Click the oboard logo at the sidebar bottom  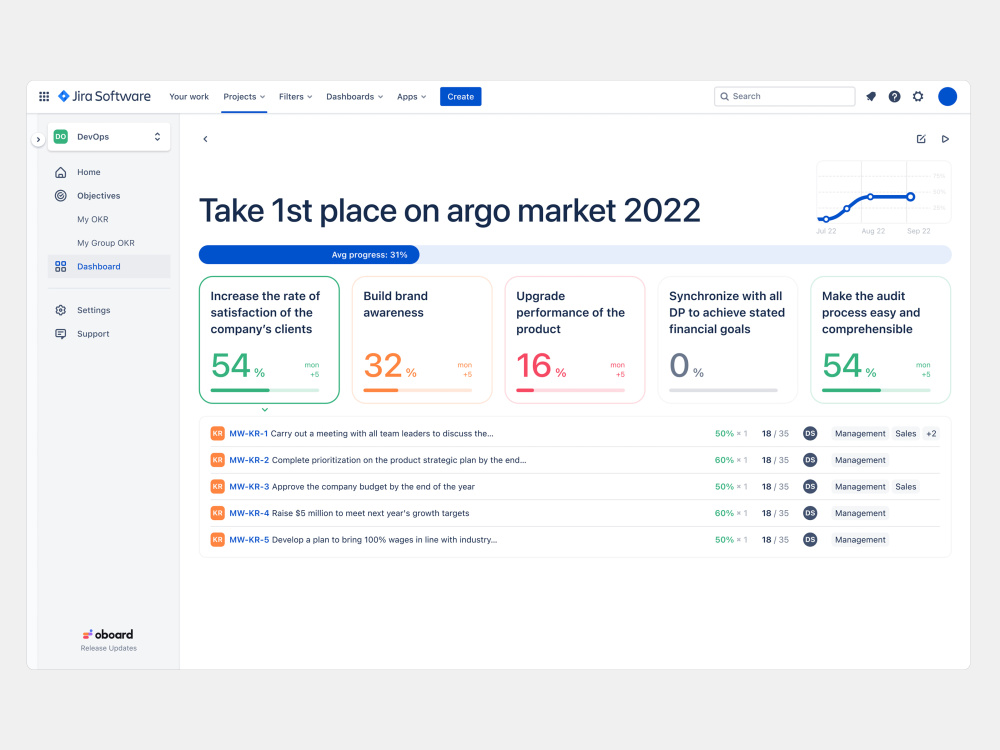pyautogui.click(x=108, y=635)
